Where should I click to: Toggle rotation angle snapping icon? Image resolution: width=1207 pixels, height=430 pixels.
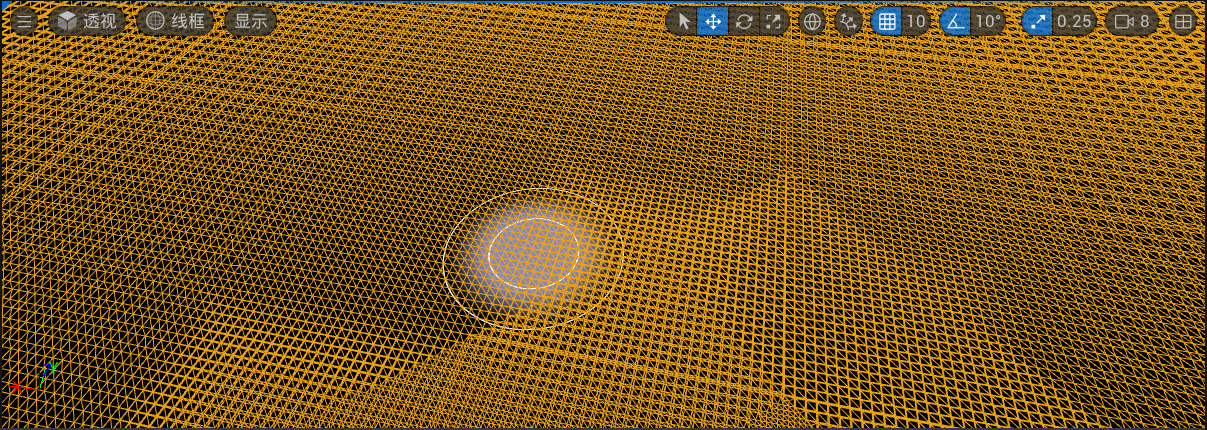tap(955, 21)
